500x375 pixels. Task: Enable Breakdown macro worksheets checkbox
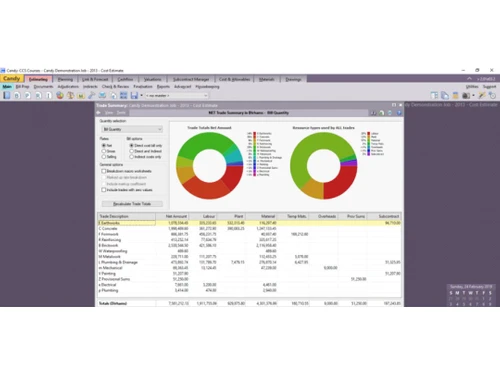point(104,171)
